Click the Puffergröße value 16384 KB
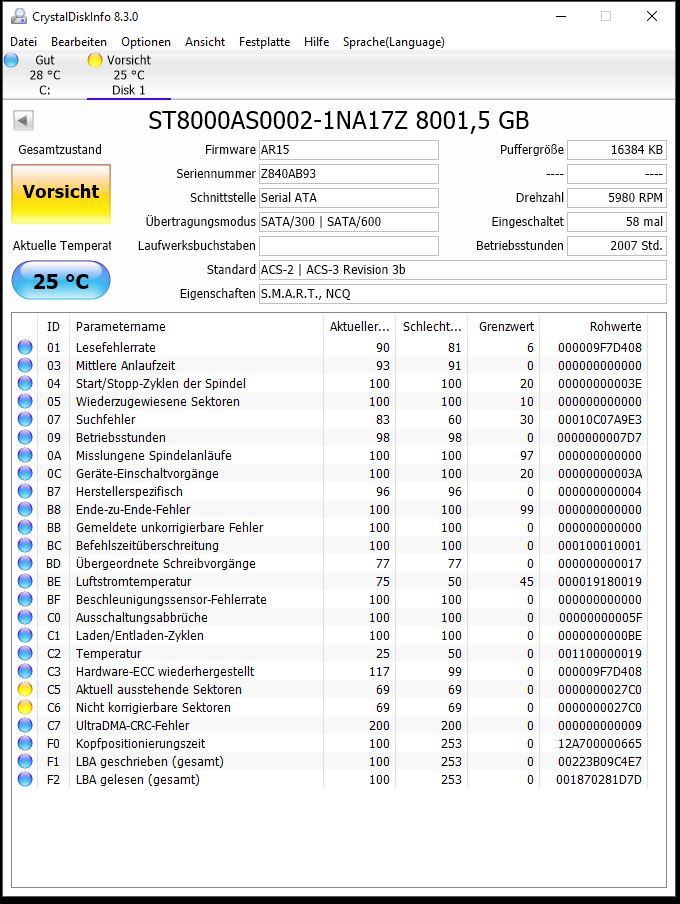 tap(617, 150)
